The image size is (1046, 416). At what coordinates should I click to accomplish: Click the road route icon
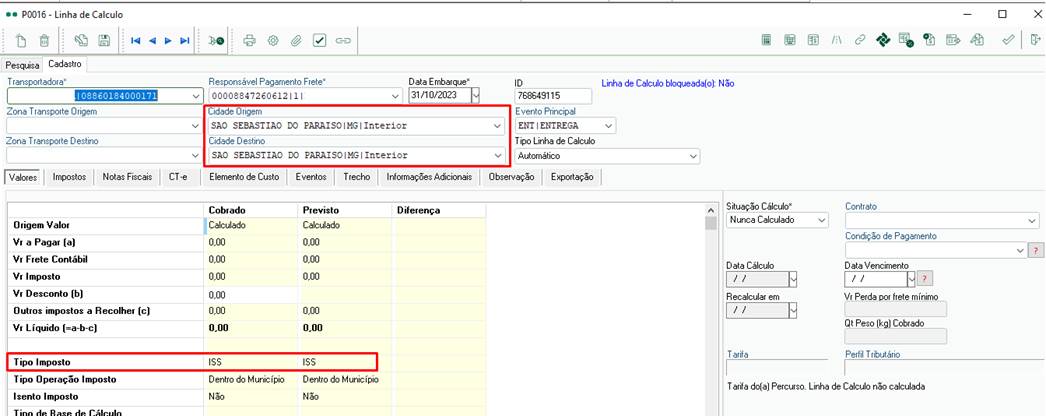tap(837, 41)
